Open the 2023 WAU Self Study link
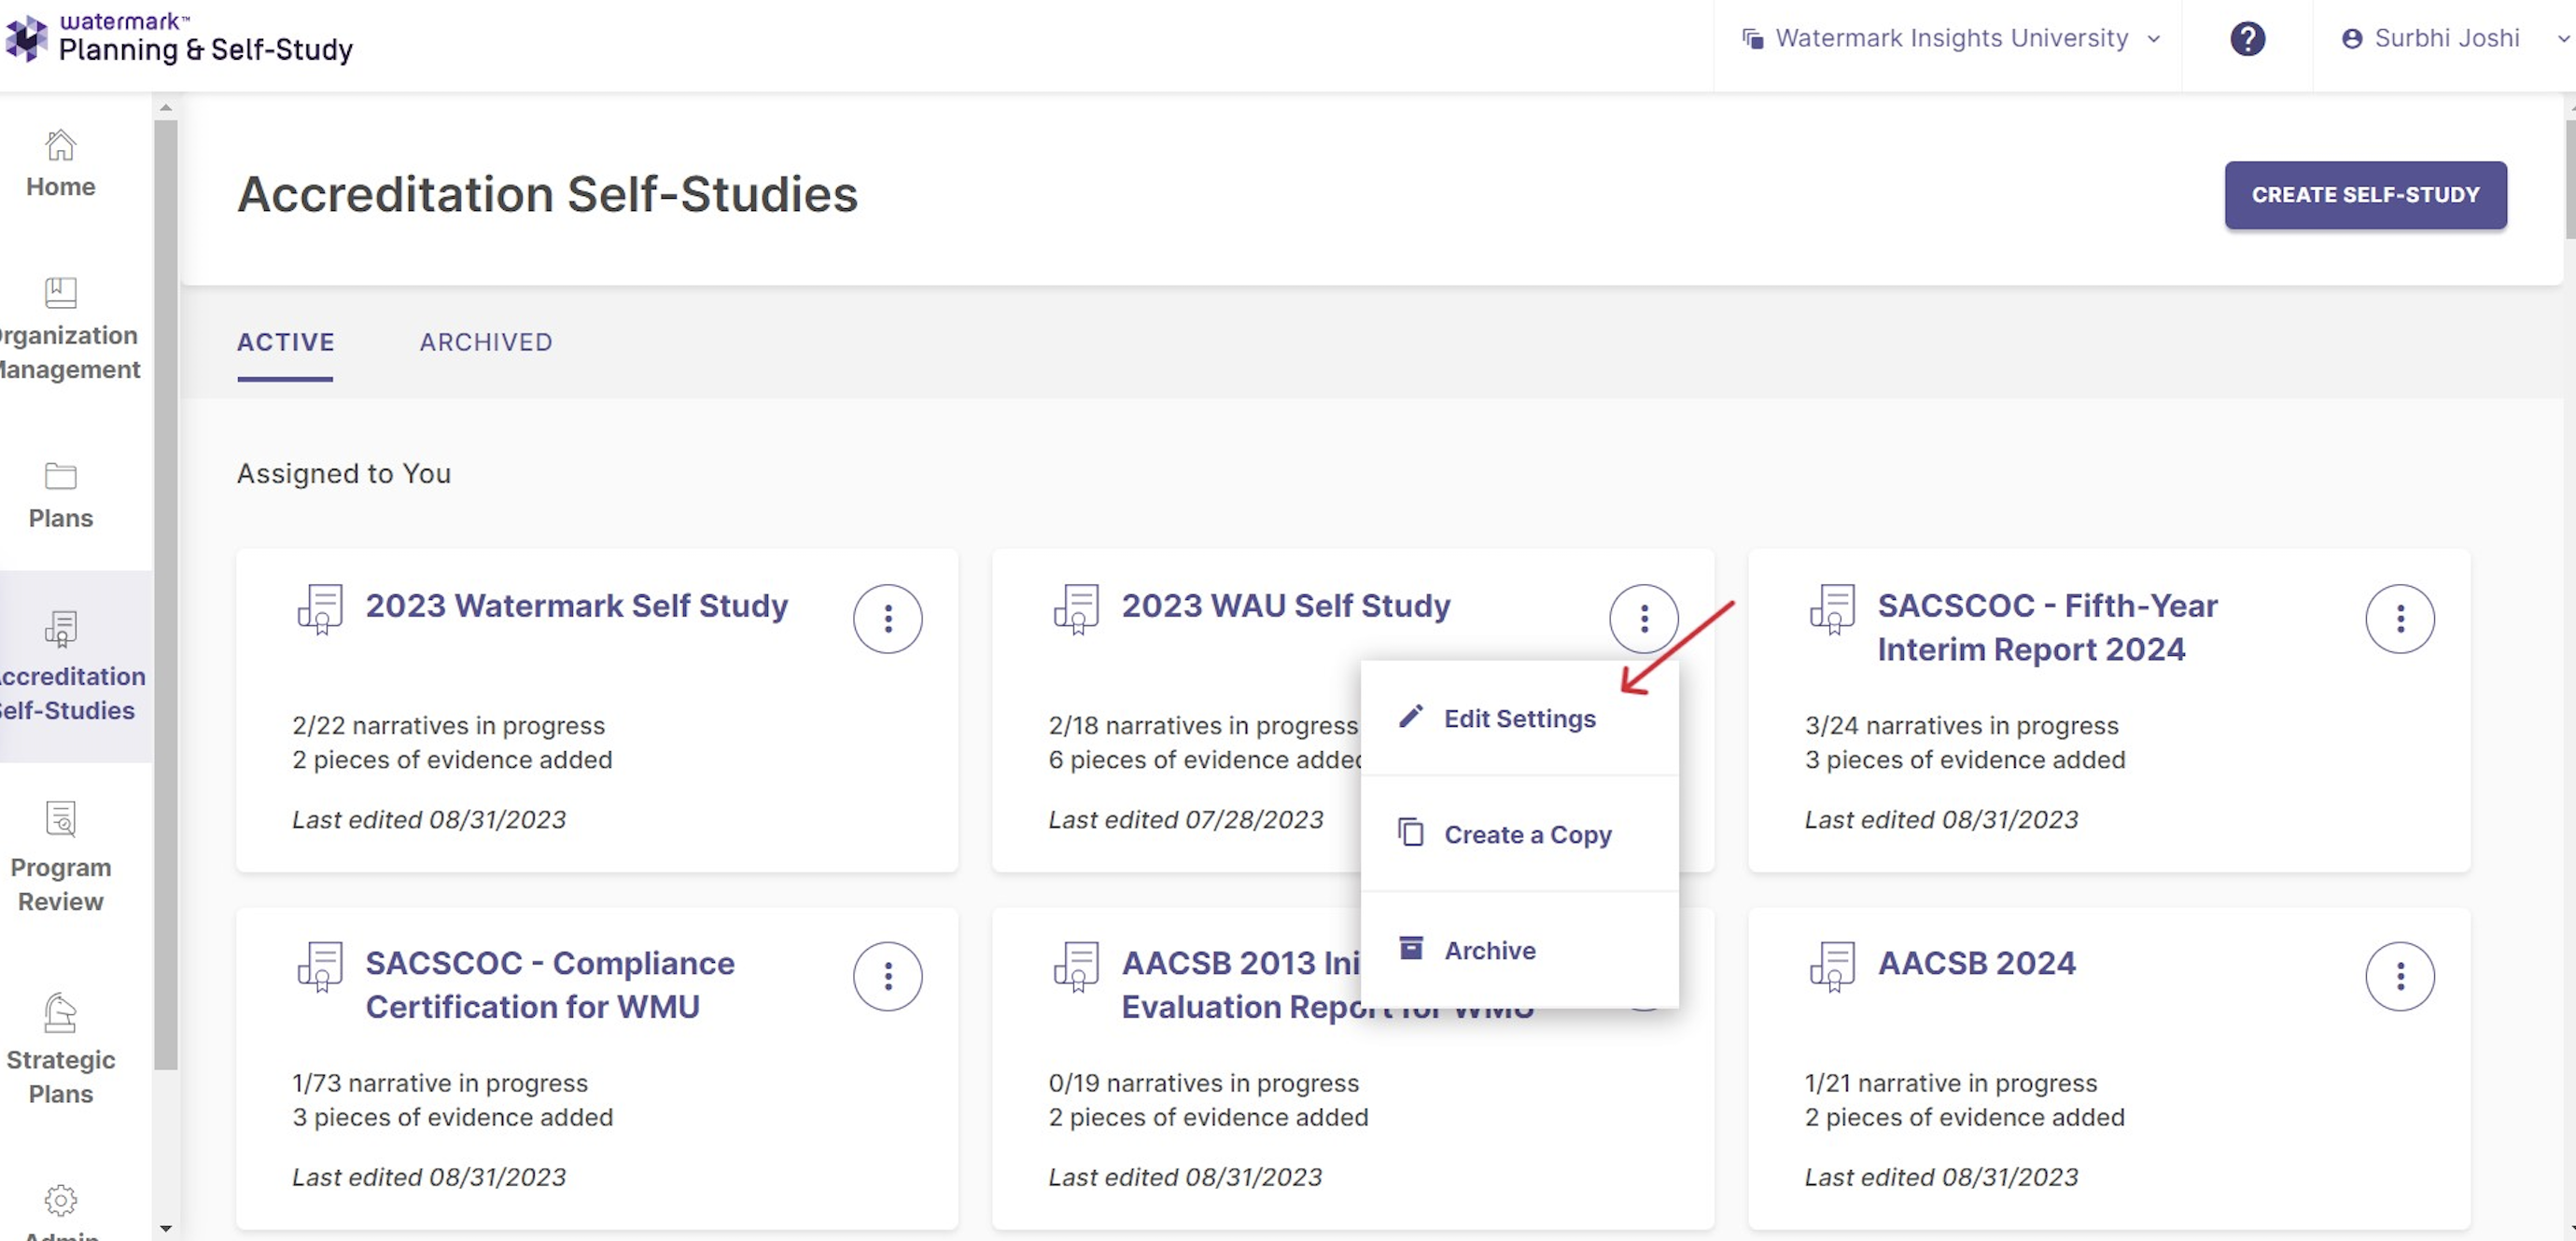Viewport: 2576px width, 1241px height. point(1285,606)
